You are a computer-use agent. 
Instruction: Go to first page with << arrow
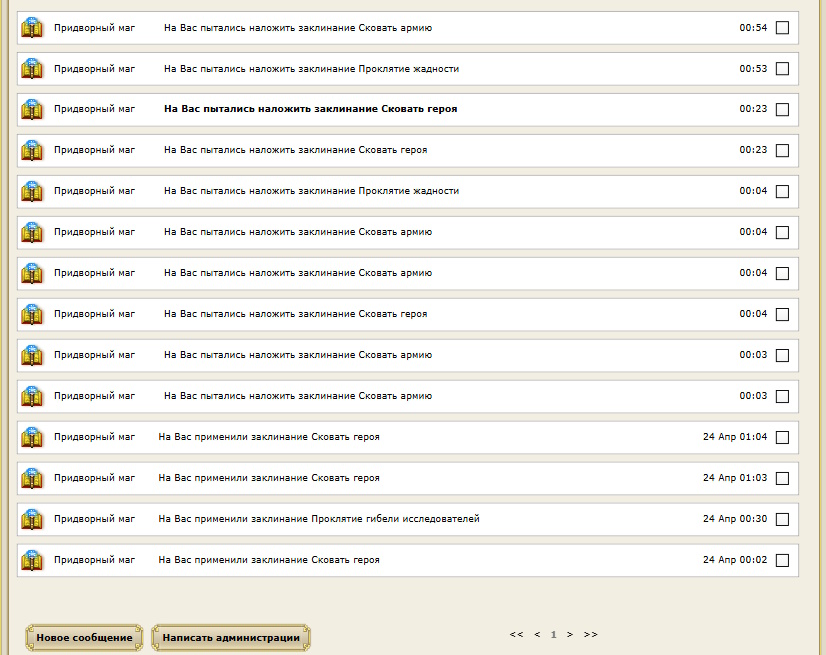pos(516,634)
